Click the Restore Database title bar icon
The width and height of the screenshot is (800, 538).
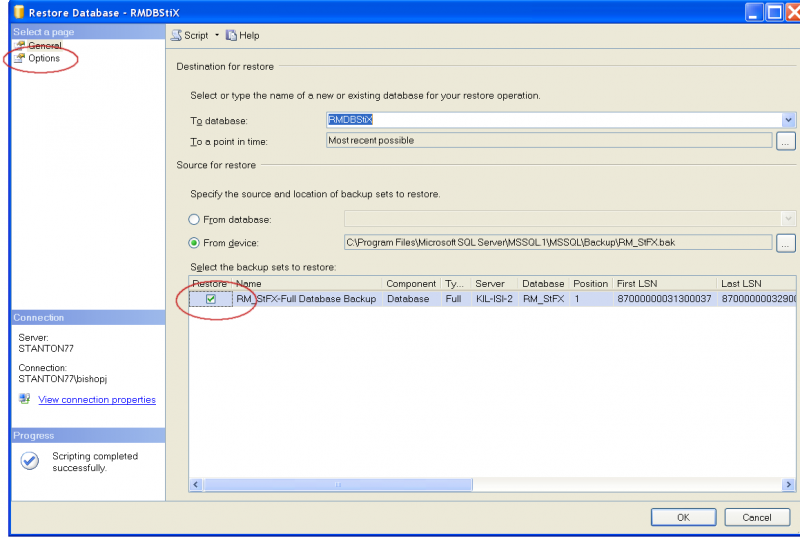click(19, 12)
